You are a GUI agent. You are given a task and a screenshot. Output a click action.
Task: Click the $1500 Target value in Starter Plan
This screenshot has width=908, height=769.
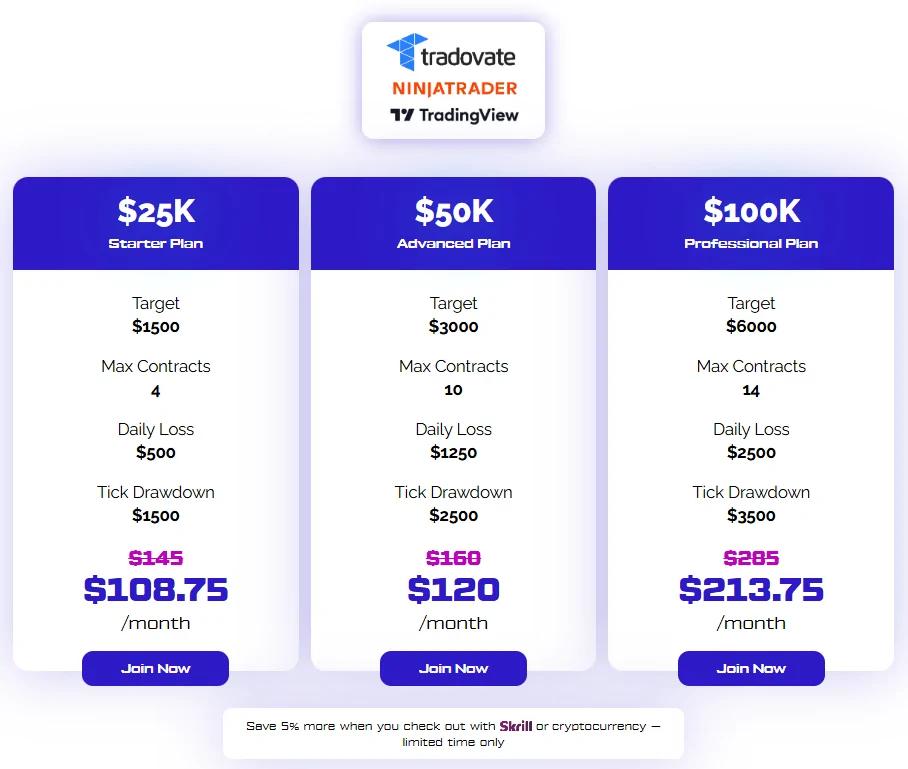coord(155,326)
